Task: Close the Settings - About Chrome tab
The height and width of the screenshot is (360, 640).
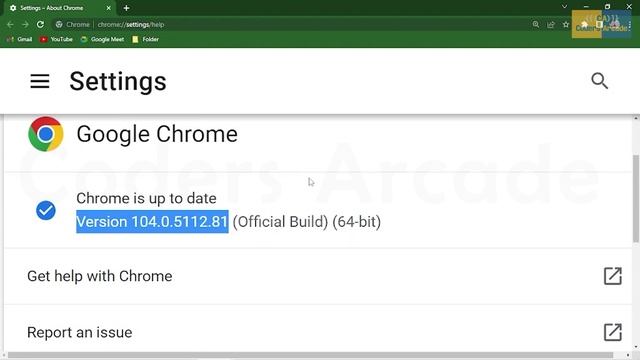Action: [109, 8]
